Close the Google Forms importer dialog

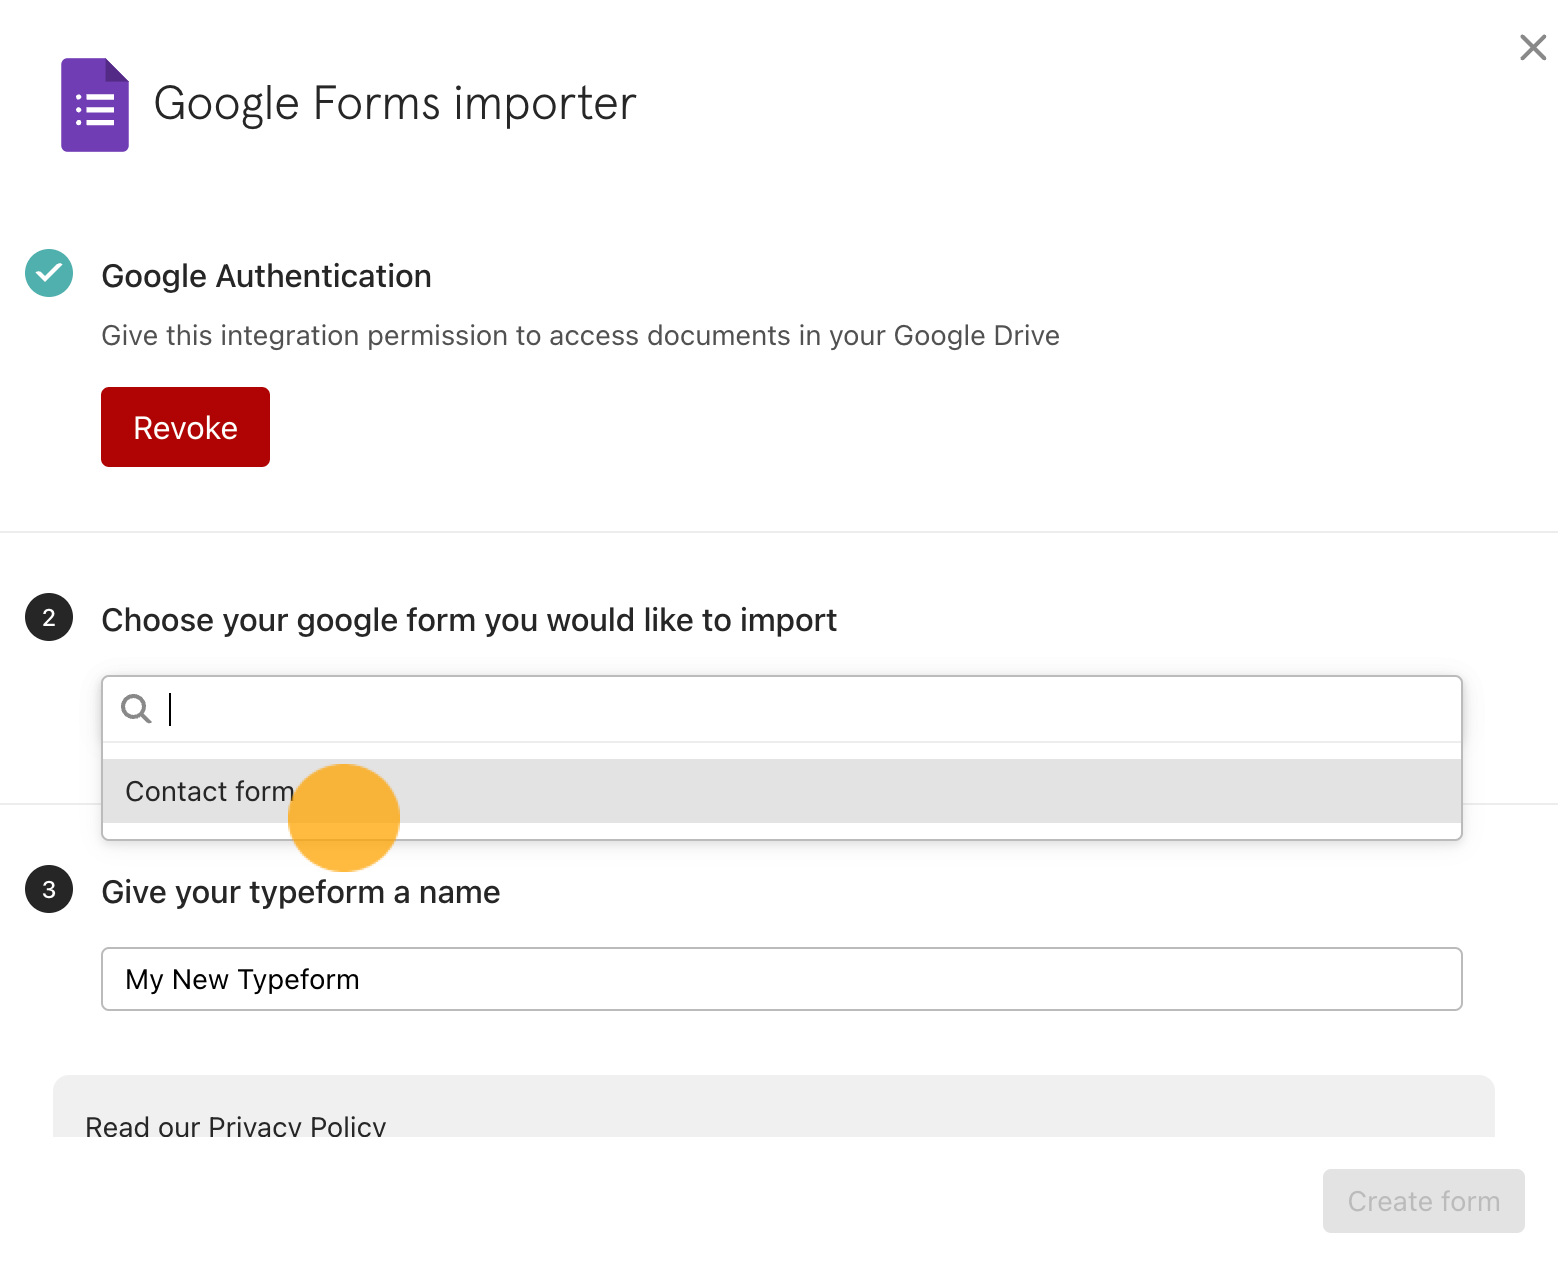click(x=1532, y=47)
